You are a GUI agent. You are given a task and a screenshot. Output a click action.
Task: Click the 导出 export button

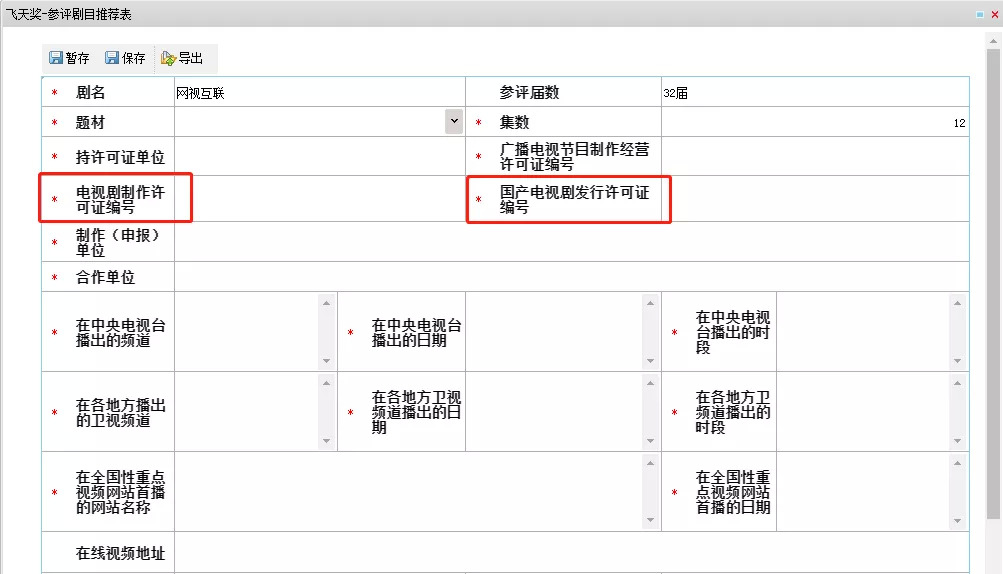(x=182, y=58)
